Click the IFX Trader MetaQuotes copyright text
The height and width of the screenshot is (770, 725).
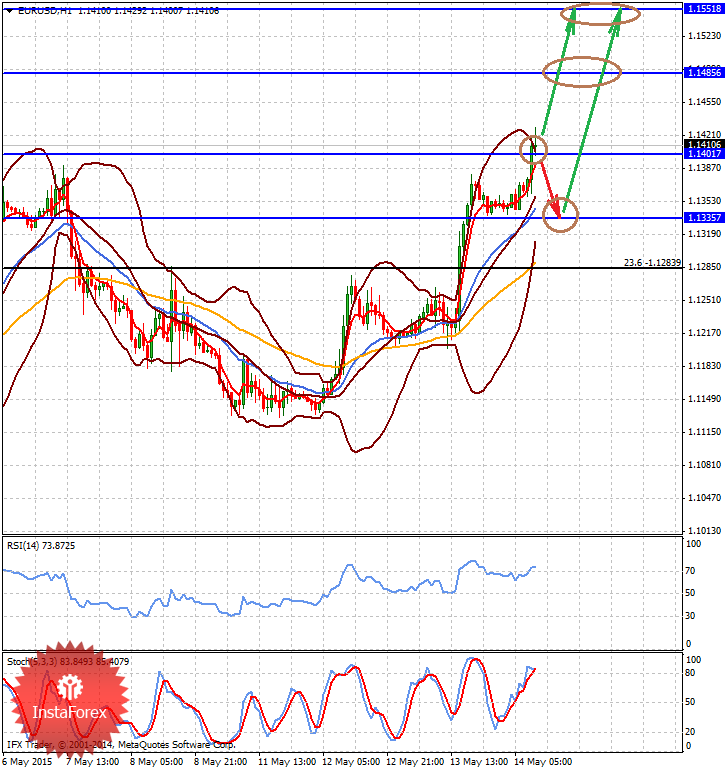tap(120, 744)
